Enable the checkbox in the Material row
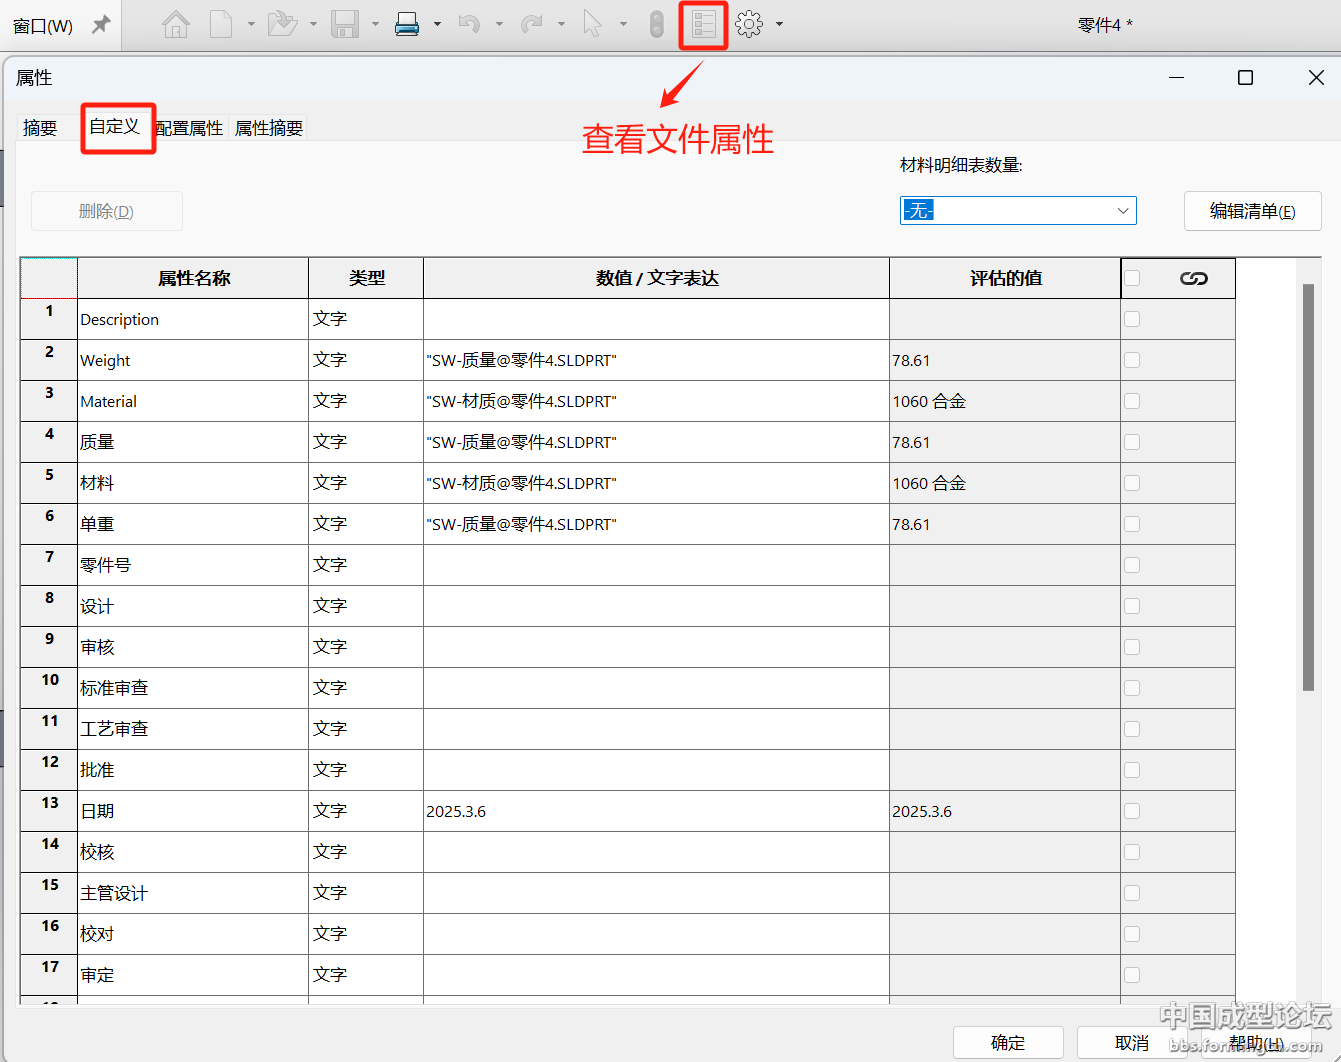Image resolution: width=1341 pixels, height=1062 pixels. [x=1132, y=401]
